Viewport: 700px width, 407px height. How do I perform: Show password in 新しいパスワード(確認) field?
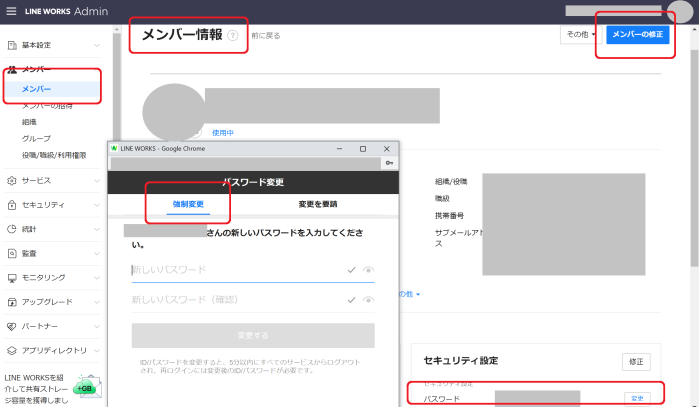pos(368,300)
